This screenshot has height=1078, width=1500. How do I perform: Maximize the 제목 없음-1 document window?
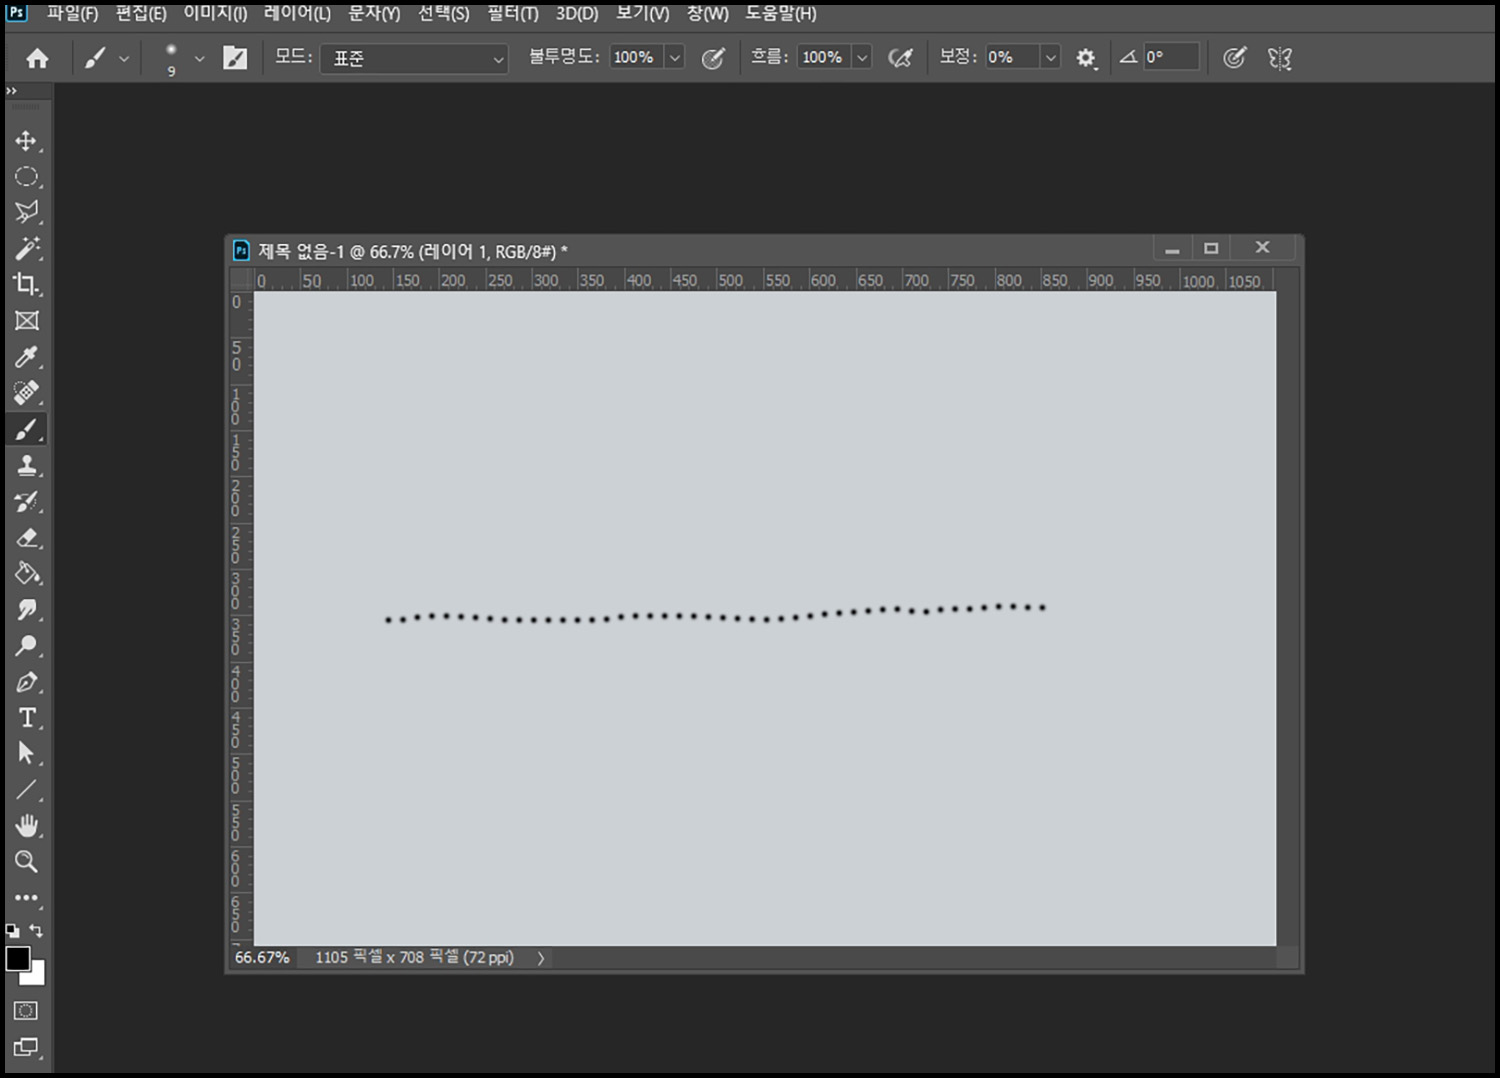[x=1211, y=248]
